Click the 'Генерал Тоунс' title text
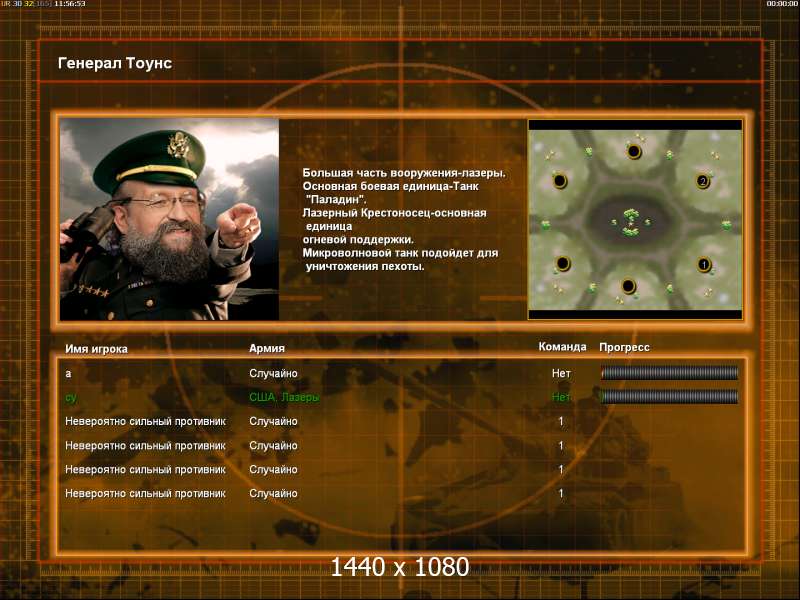The width and height of the screenshot is (800, 600). 115,63
